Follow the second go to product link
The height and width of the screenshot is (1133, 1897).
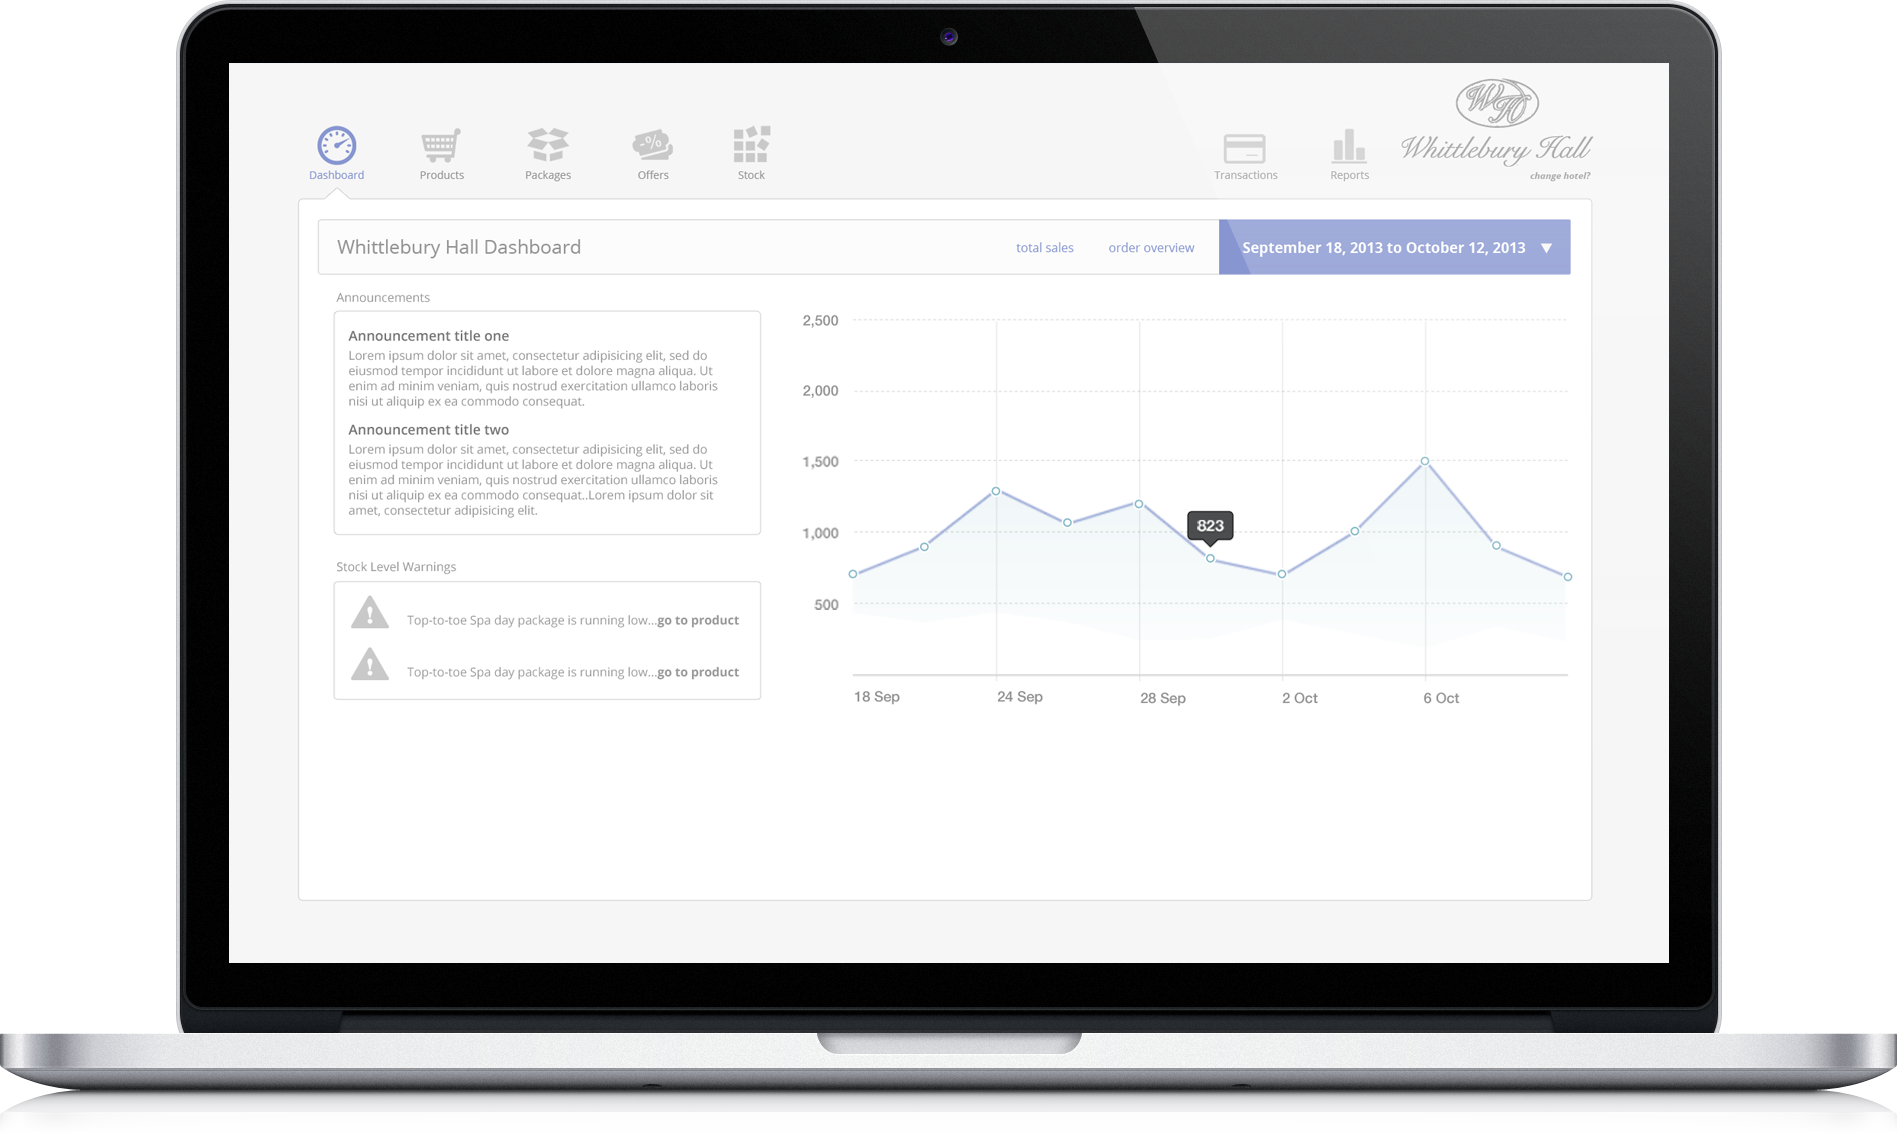(698, 672)
